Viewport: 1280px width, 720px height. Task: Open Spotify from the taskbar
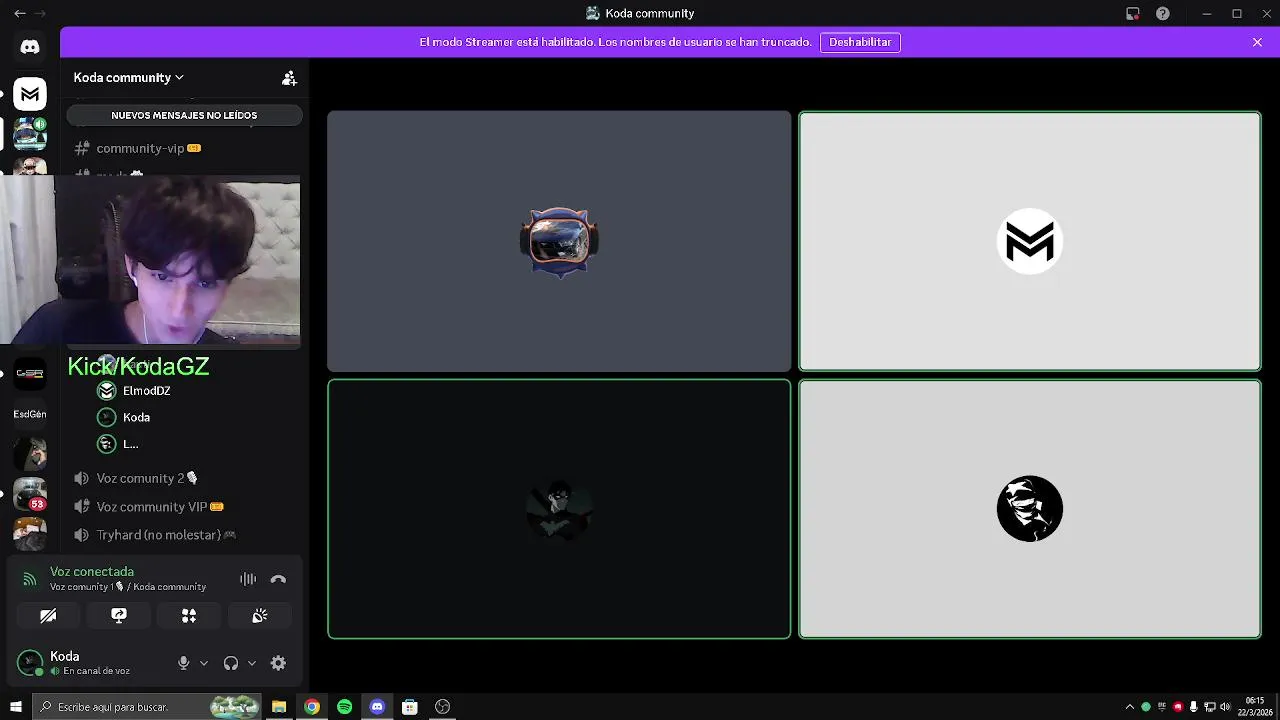pyautogui.click(x=344, y=707)
